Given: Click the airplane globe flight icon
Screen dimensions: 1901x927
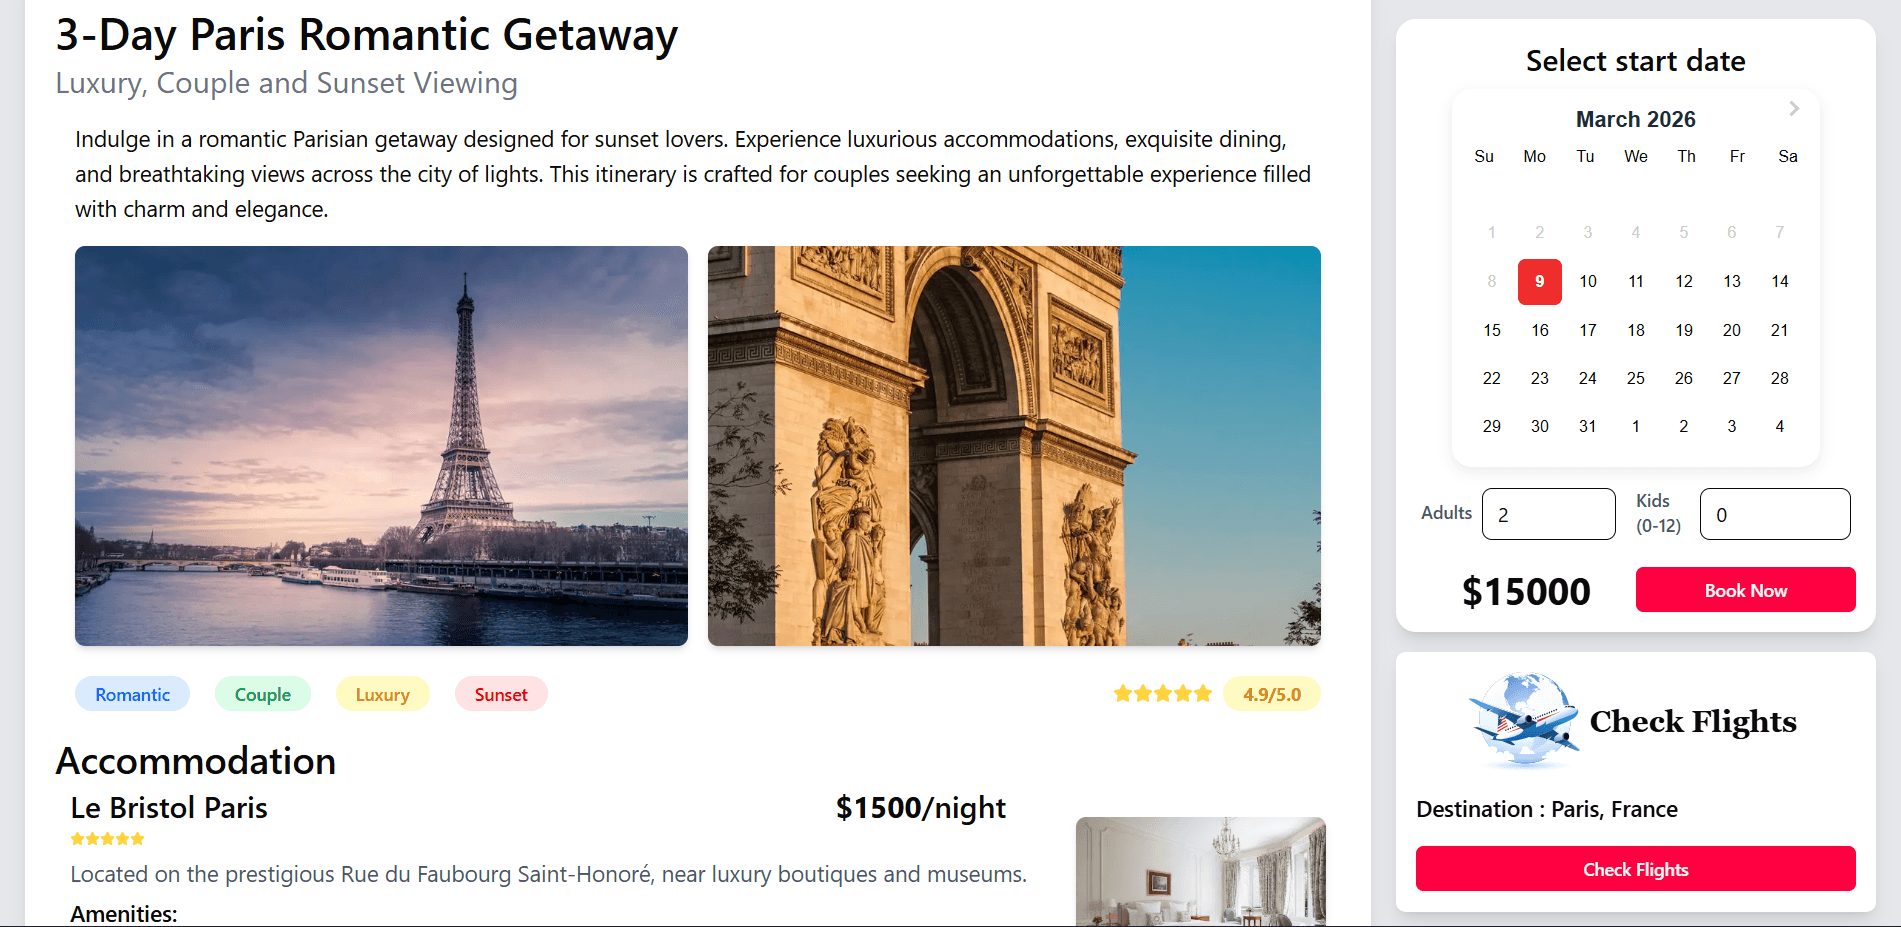Looking at the screenshot, I should click(x=1524, y=721).
